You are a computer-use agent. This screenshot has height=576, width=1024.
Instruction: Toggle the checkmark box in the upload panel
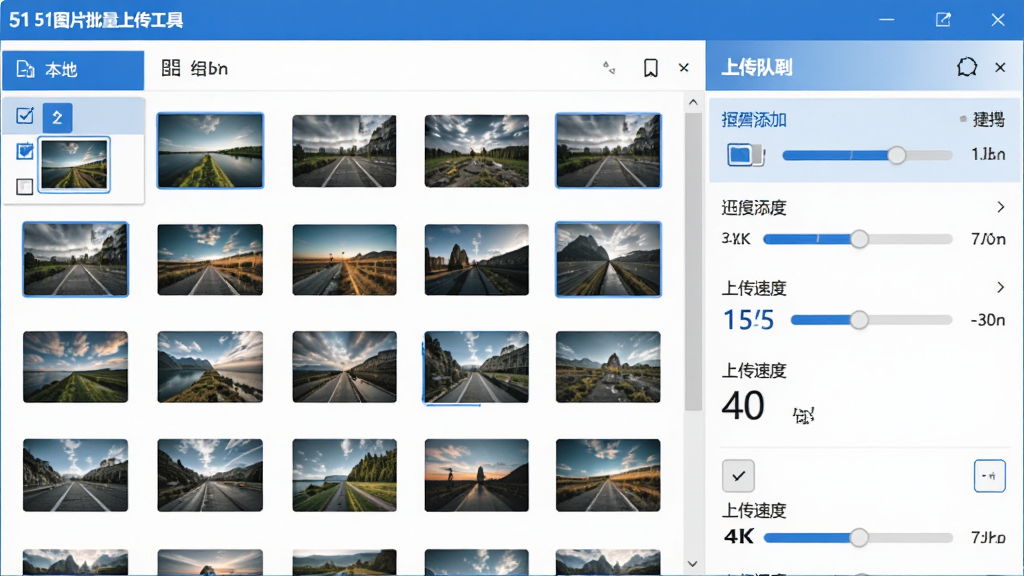(738, 475)
